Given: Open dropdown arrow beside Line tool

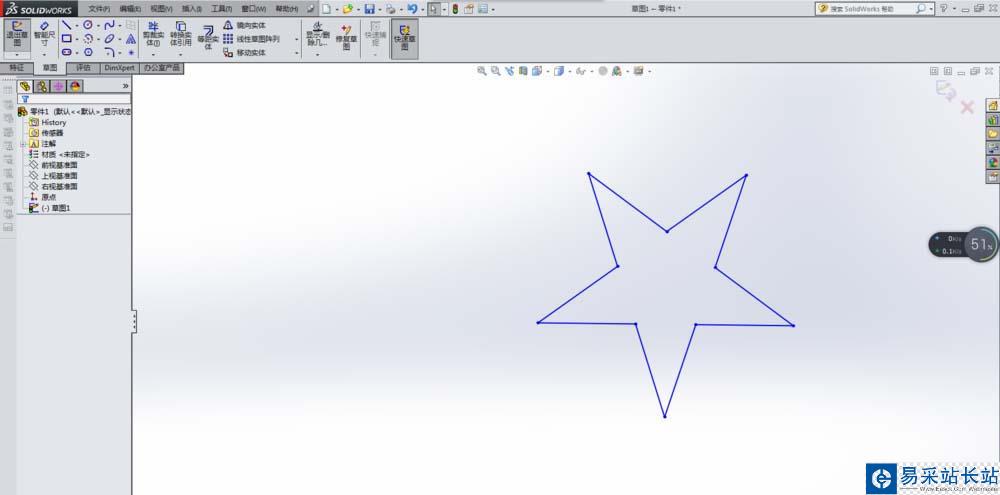Looking at the screenshot, I should pyautogui.click(x=77, y=26).
